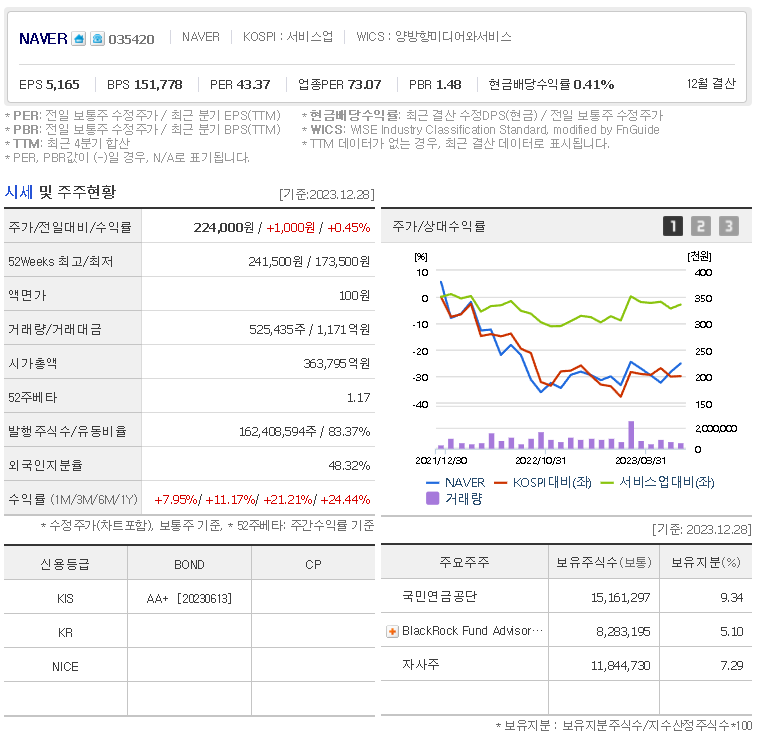
Task: Click 52주베타 value 1.17
Action: tap(359, 397)
